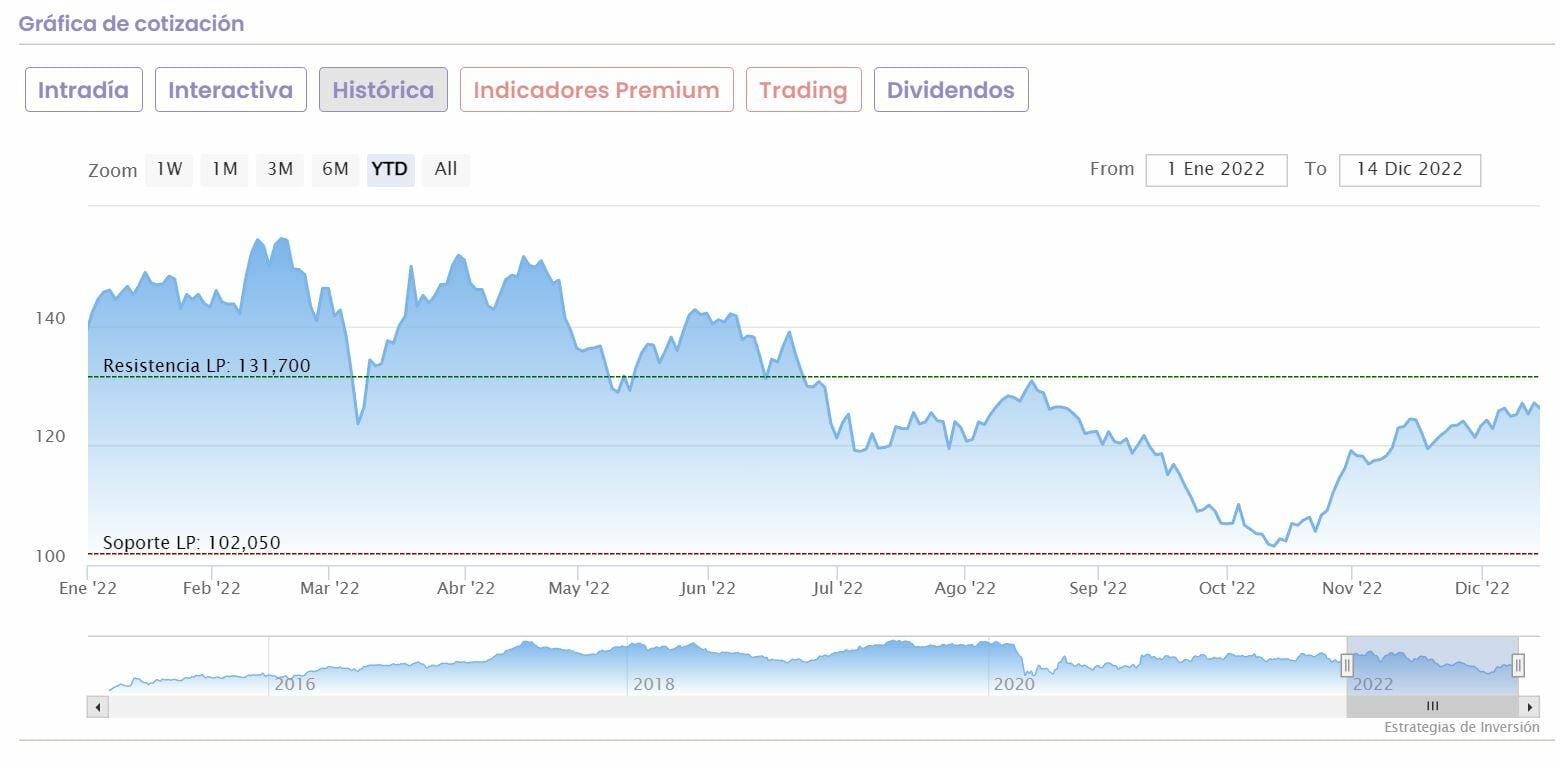
Task: Show the Dividendos tab
Action: (950, 90)
